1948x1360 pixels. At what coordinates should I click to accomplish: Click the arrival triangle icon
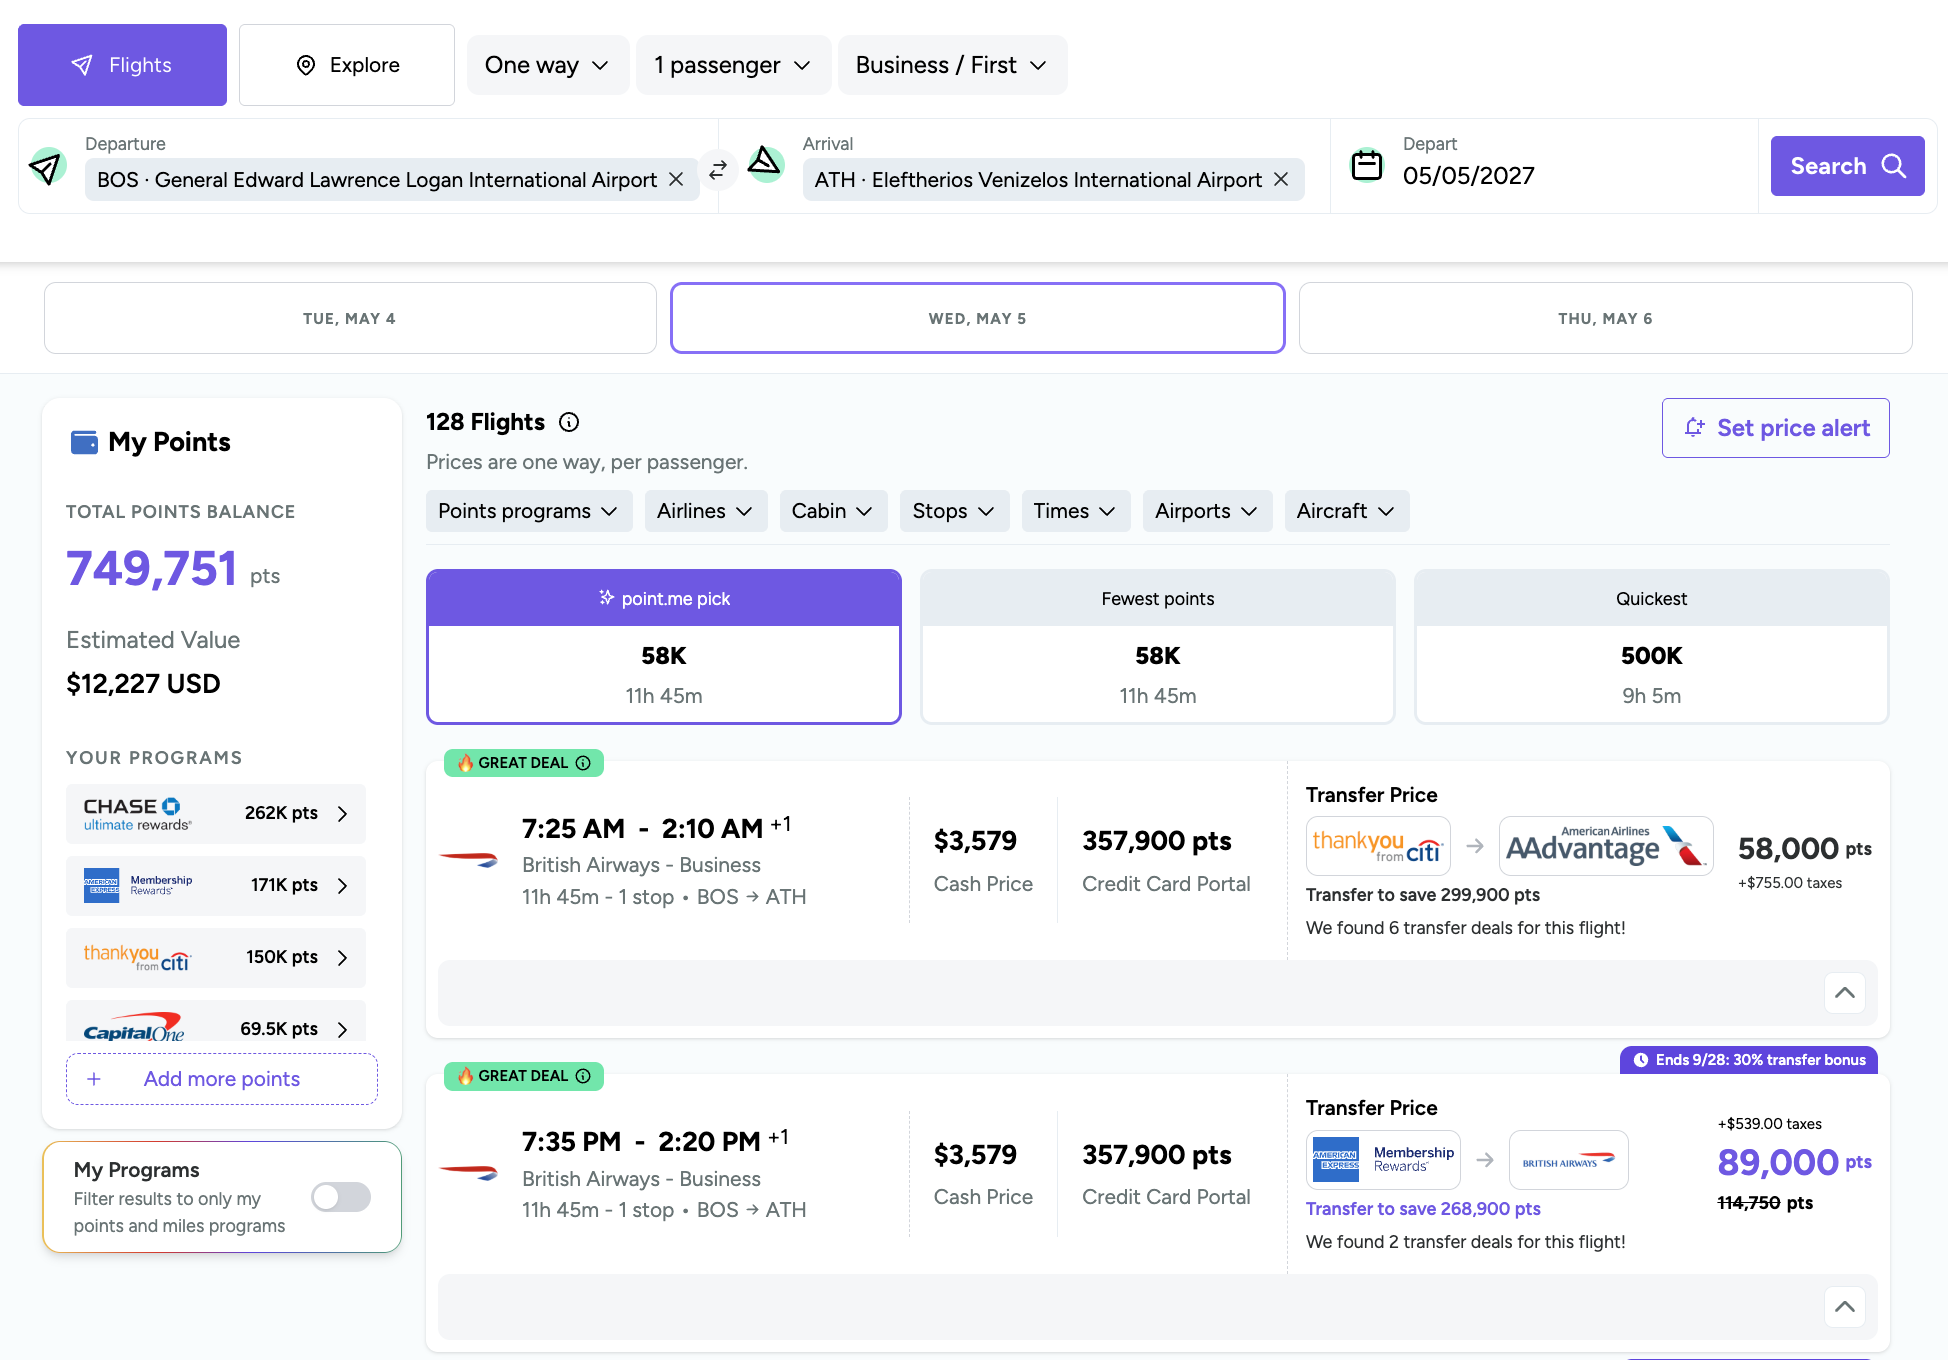(765, 163)
